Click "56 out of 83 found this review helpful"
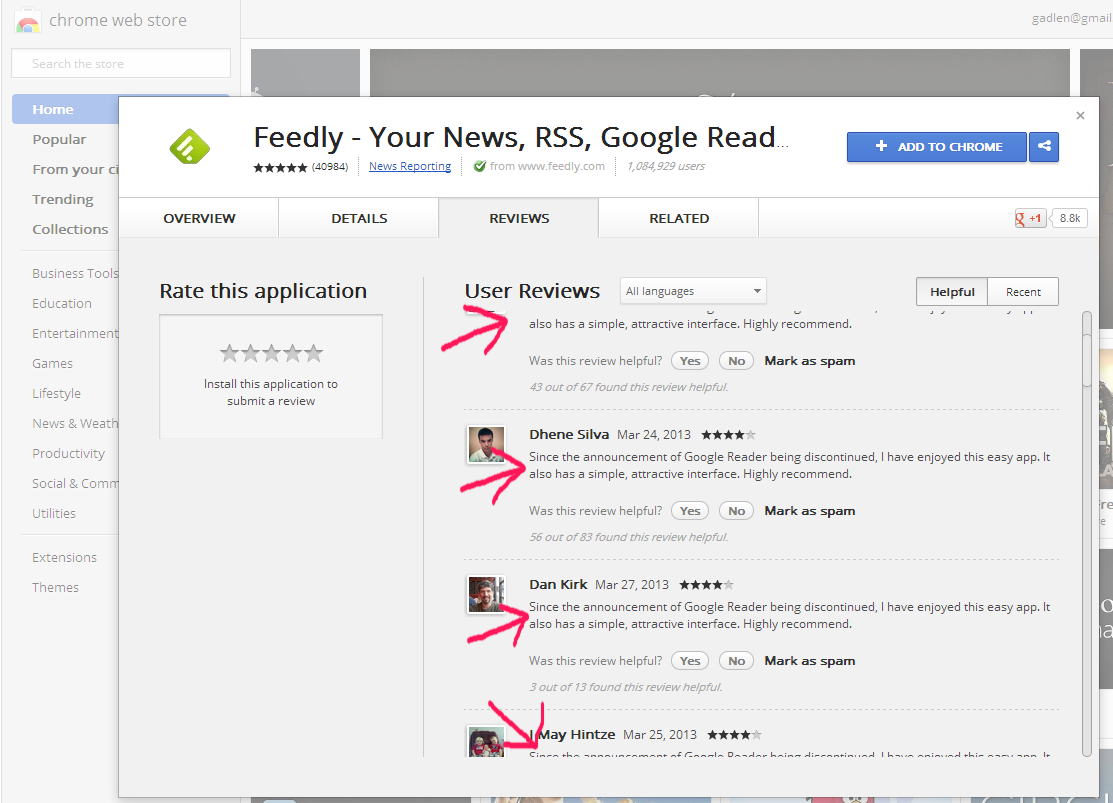 pos(629,537)
